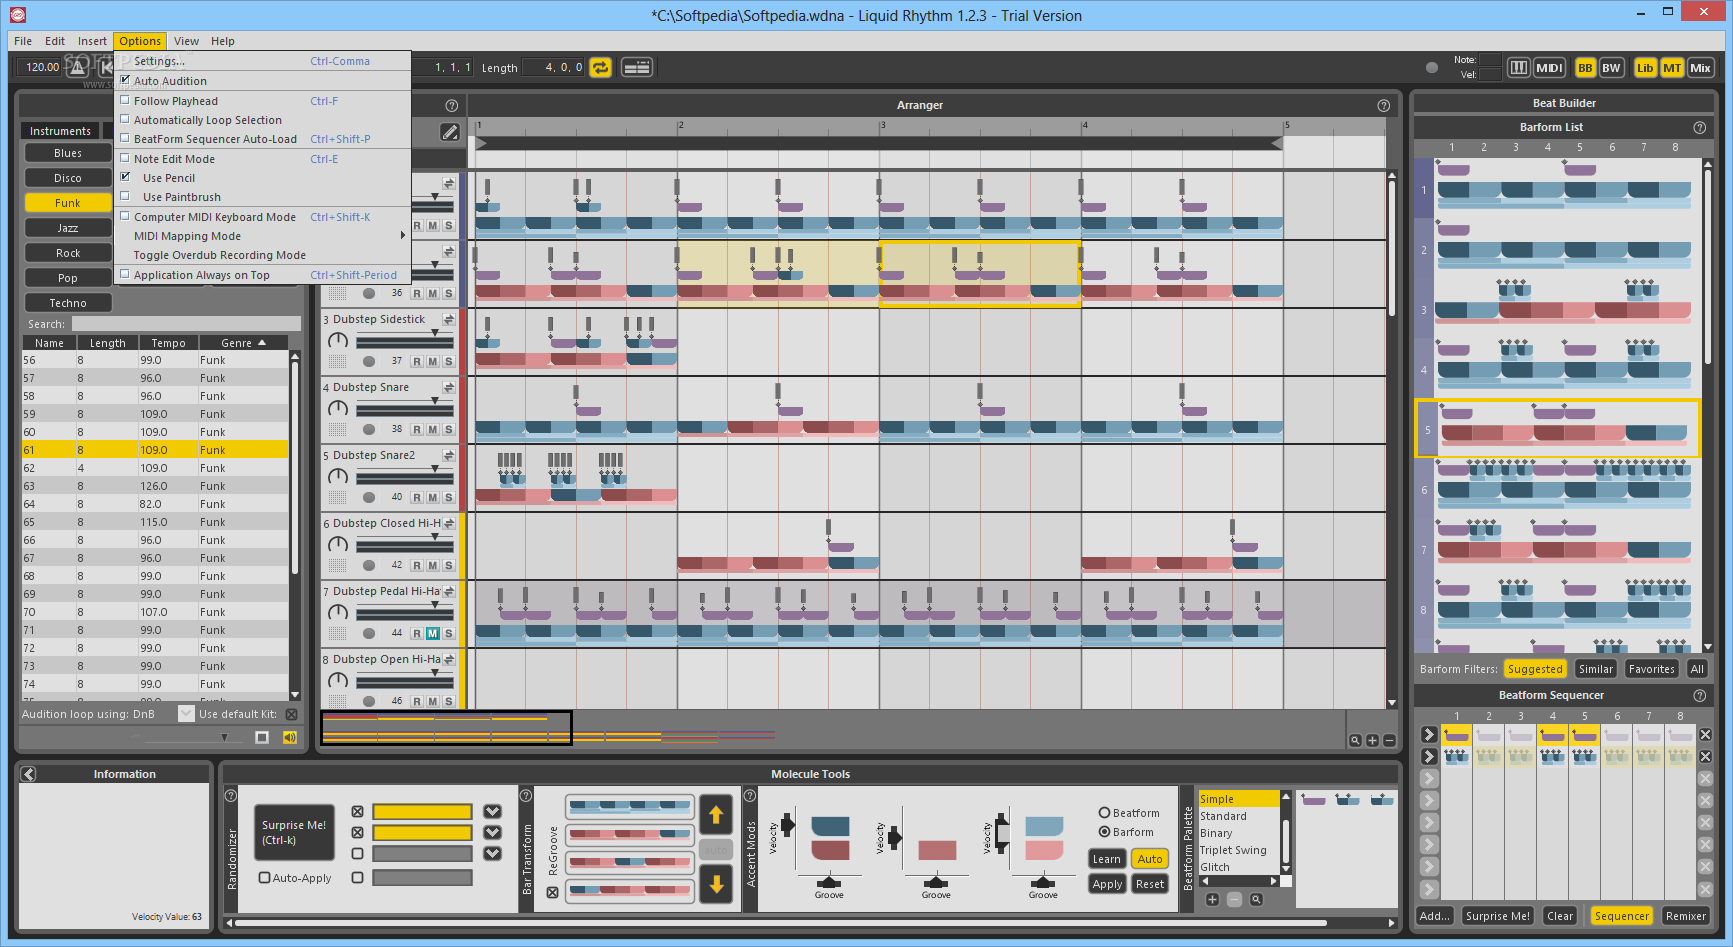This screenshot has height=947, width=1733.
Task: Toggle Note Edit Mode checkbox
Action: click(x=125, y=158)
